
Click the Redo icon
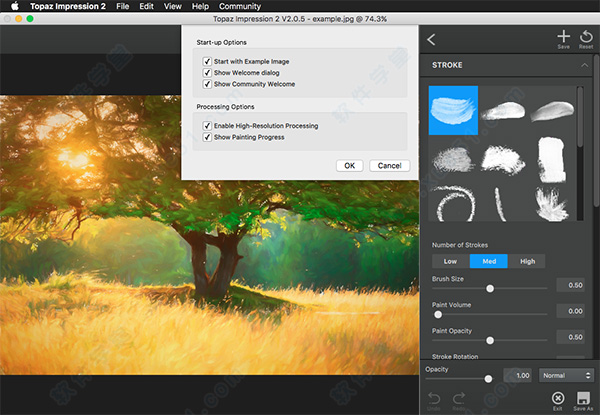(x=459, y=399)
